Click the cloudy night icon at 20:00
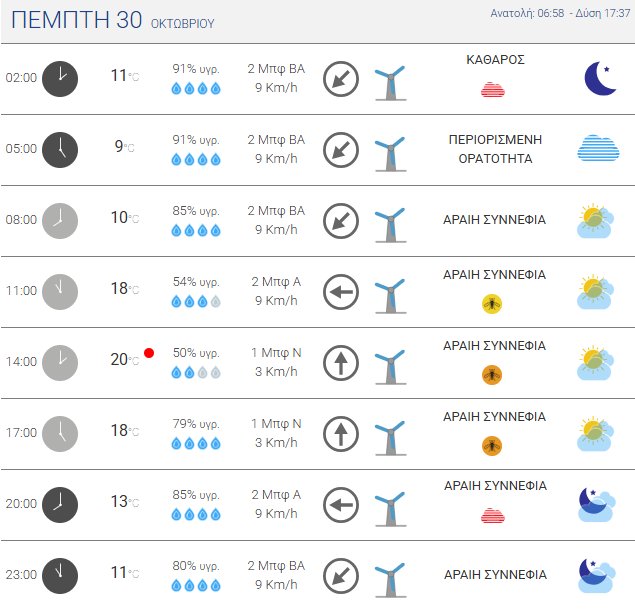The height and width of the screenshot is (611, 635). coord(597,505)
